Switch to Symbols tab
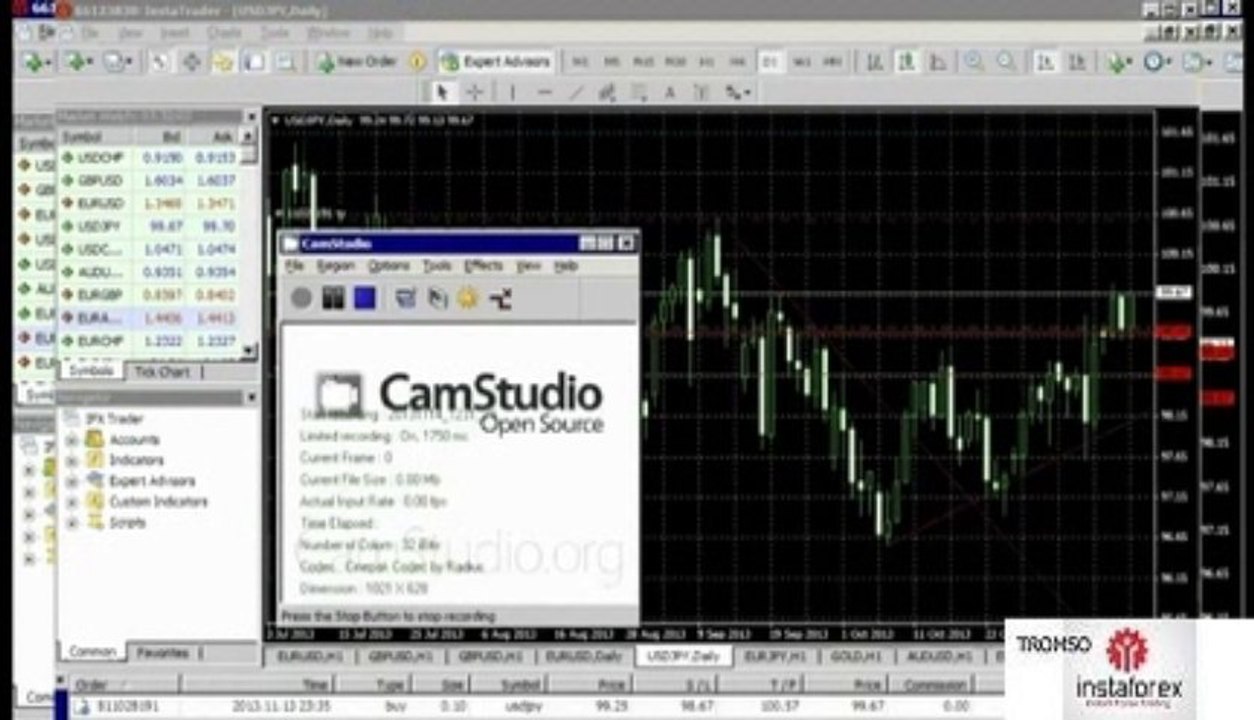Screen dimensions: 1254x720 pos(91,371)
